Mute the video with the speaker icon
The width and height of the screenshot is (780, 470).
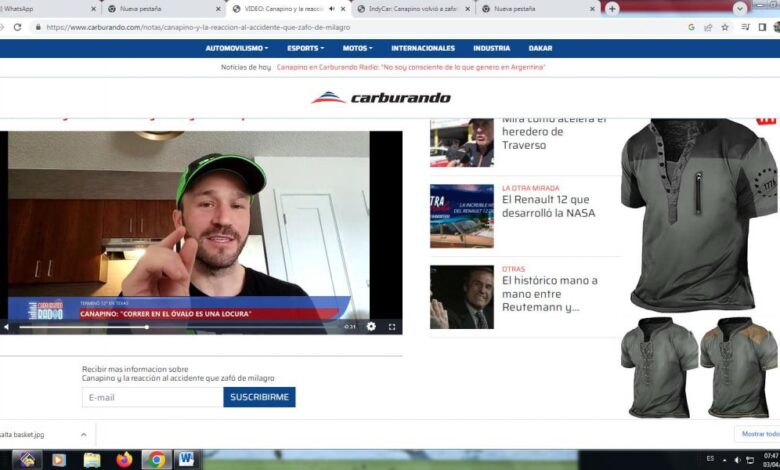pyautogui.click(x=6, y=327)
